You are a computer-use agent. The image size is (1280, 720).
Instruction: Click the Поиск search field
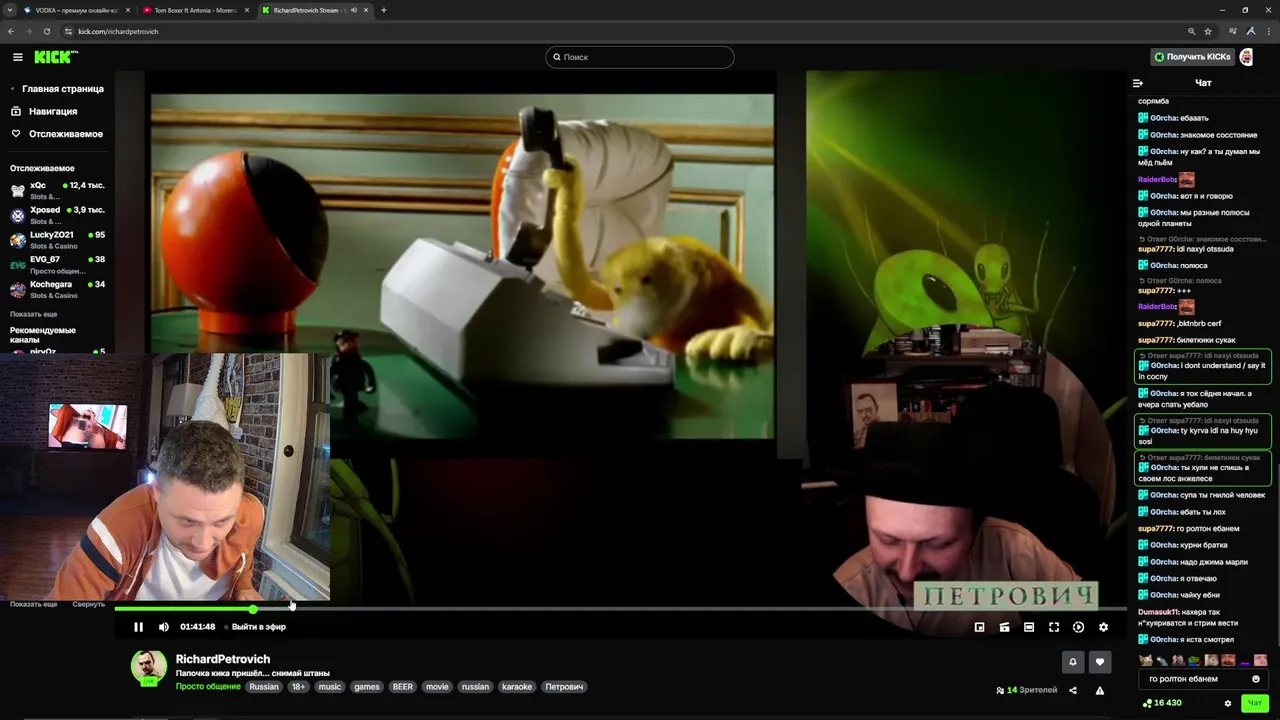click(x=640, y=57)
